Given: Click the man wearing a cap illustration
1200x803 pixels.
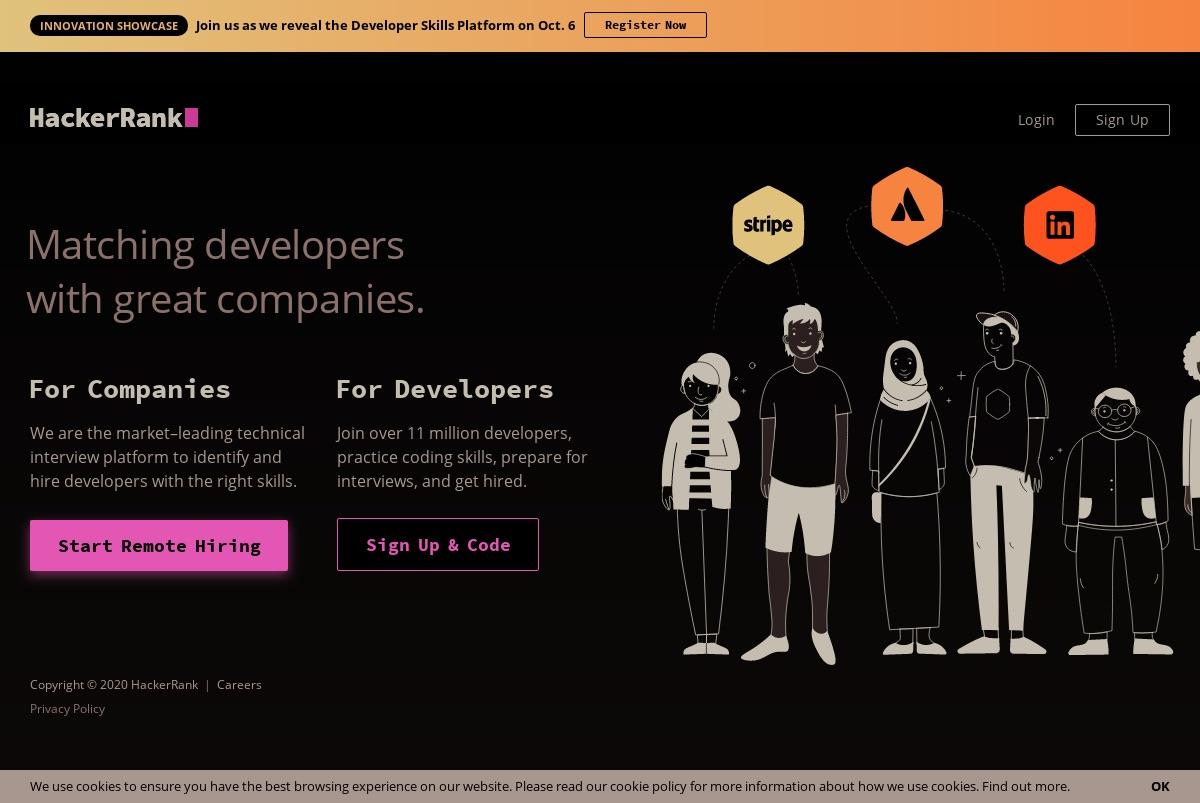Looking at the screenshot, I should pos(1003,483).
